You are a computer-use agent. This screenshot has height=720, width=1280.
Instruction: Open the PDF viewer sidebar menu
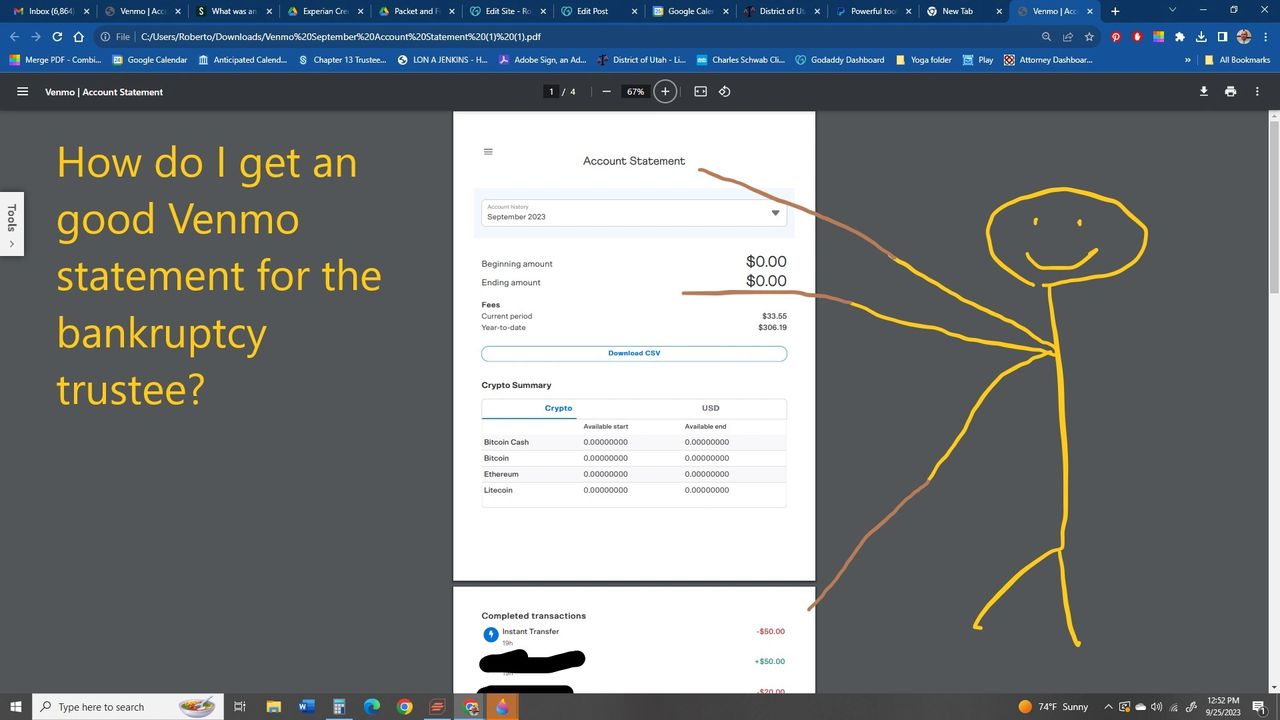coord(22,92)
